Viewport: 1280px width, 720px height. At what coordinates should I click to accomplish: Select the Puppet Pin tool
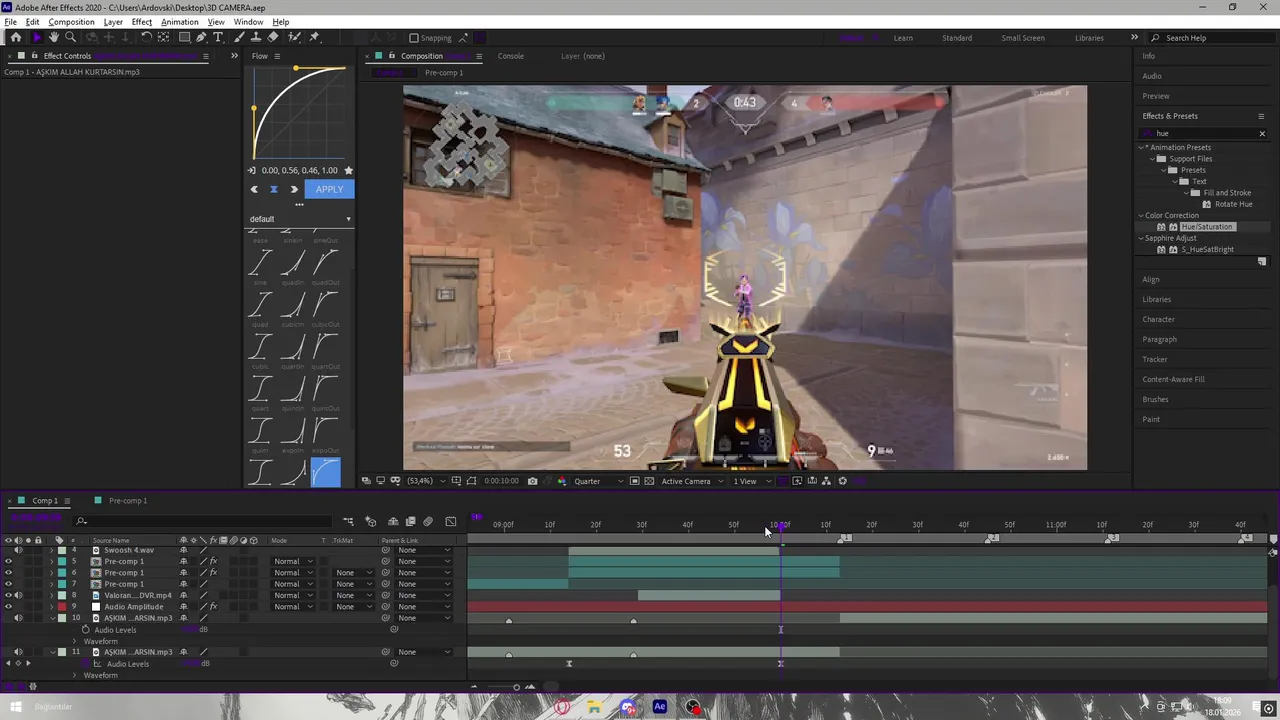point(314,37)
